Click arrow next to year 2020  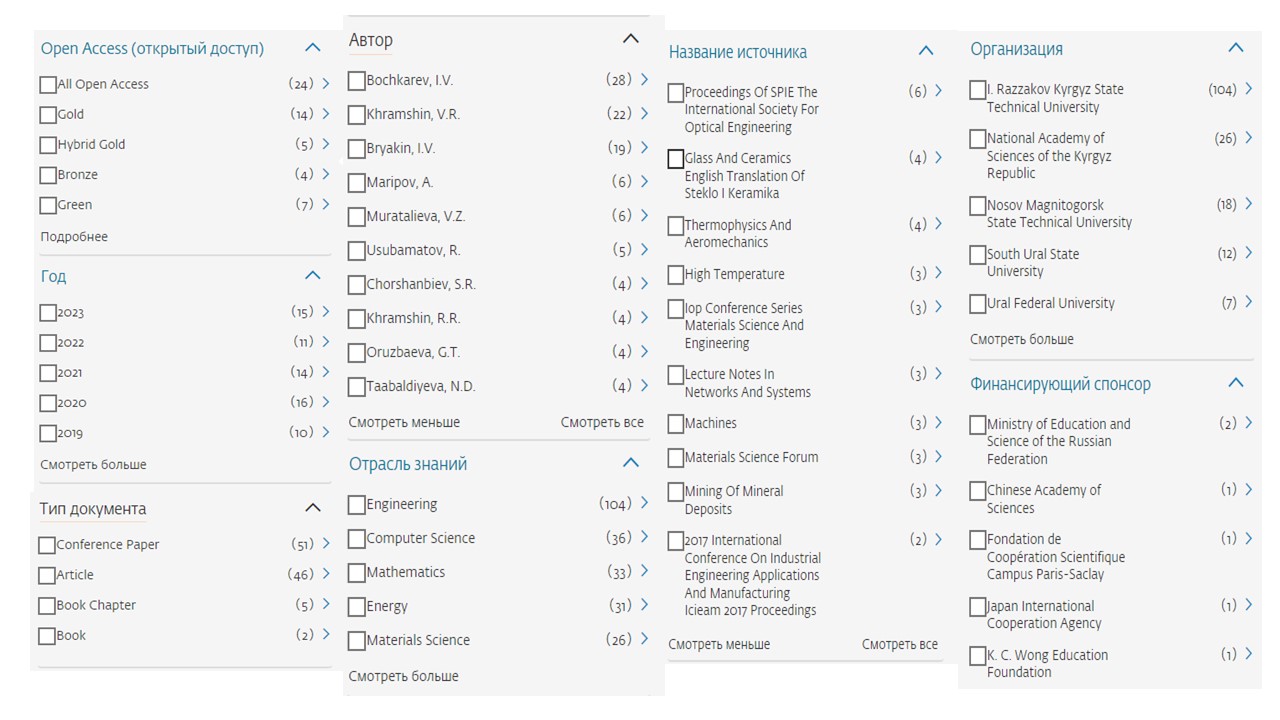(x=326, y=402)
